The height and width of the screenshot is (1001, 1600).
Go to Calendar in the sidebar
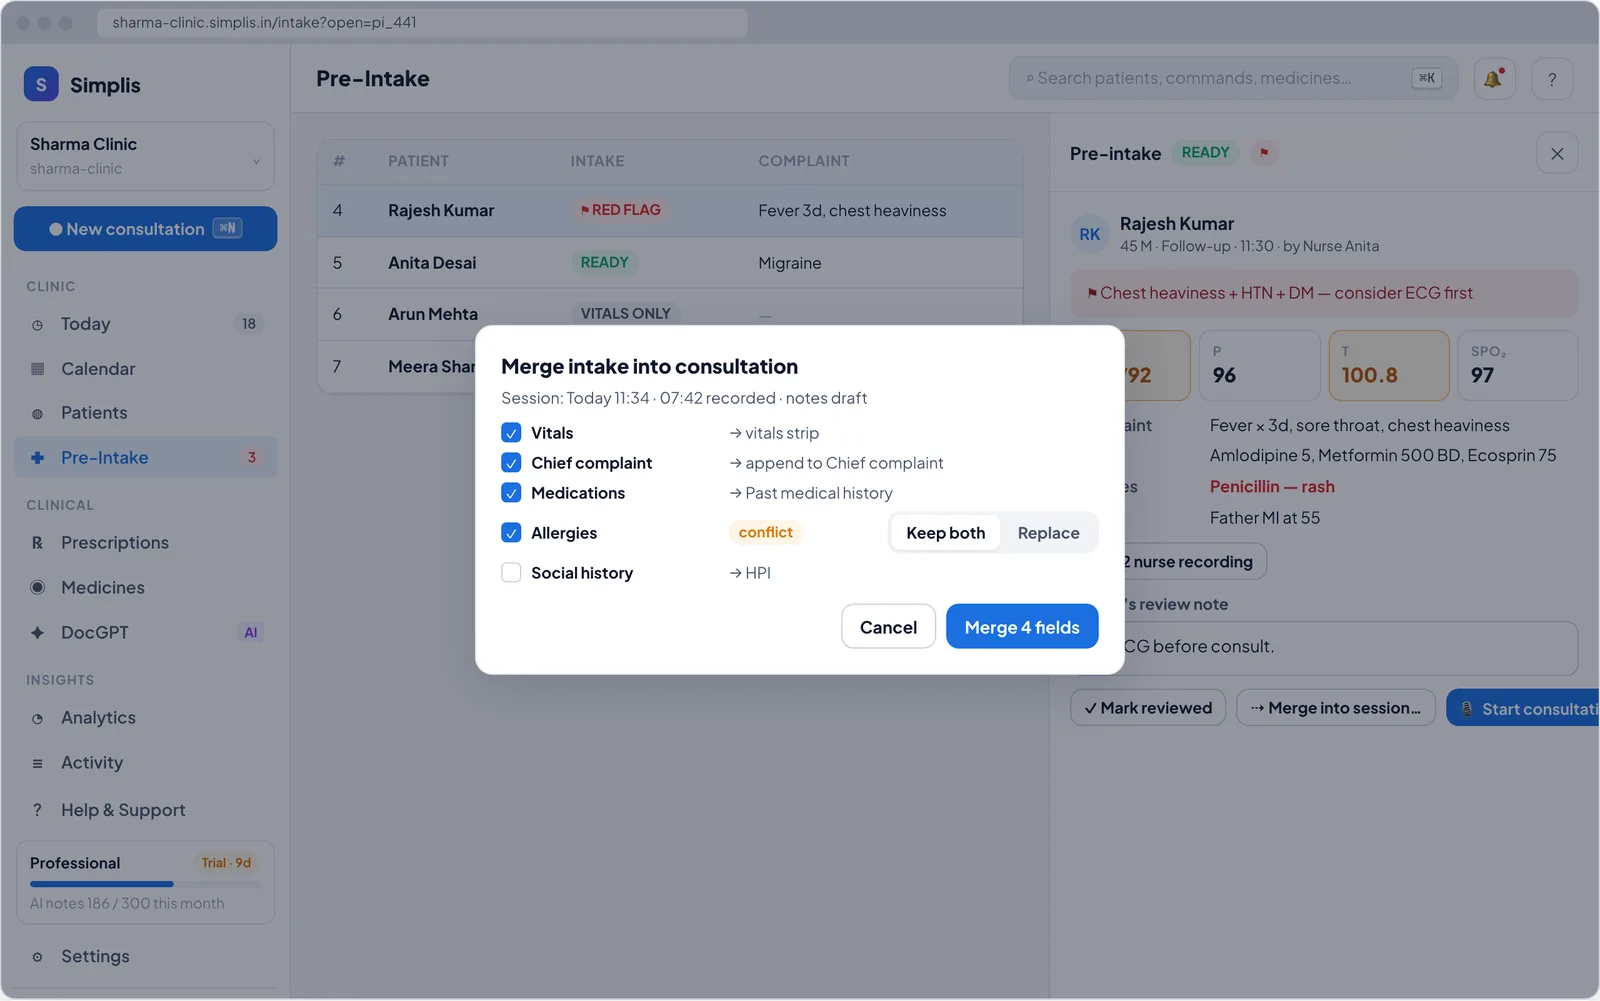coord(145,369)
